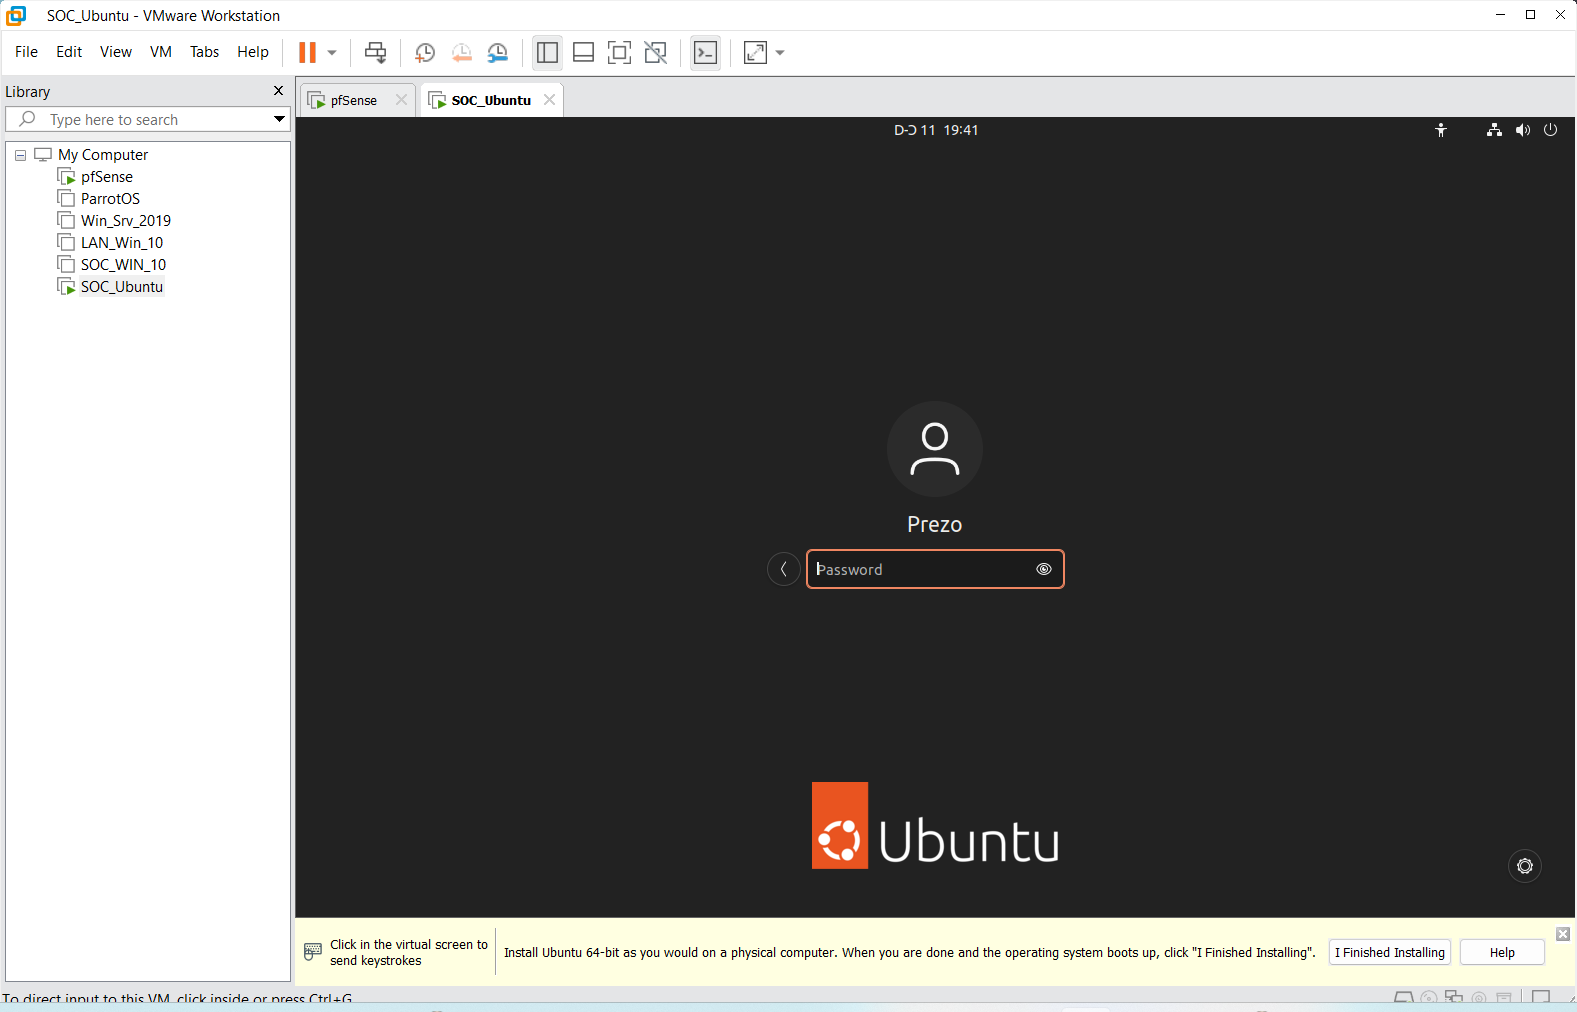
Task: Click the hard disk status bar icon
Action: 1404,998
